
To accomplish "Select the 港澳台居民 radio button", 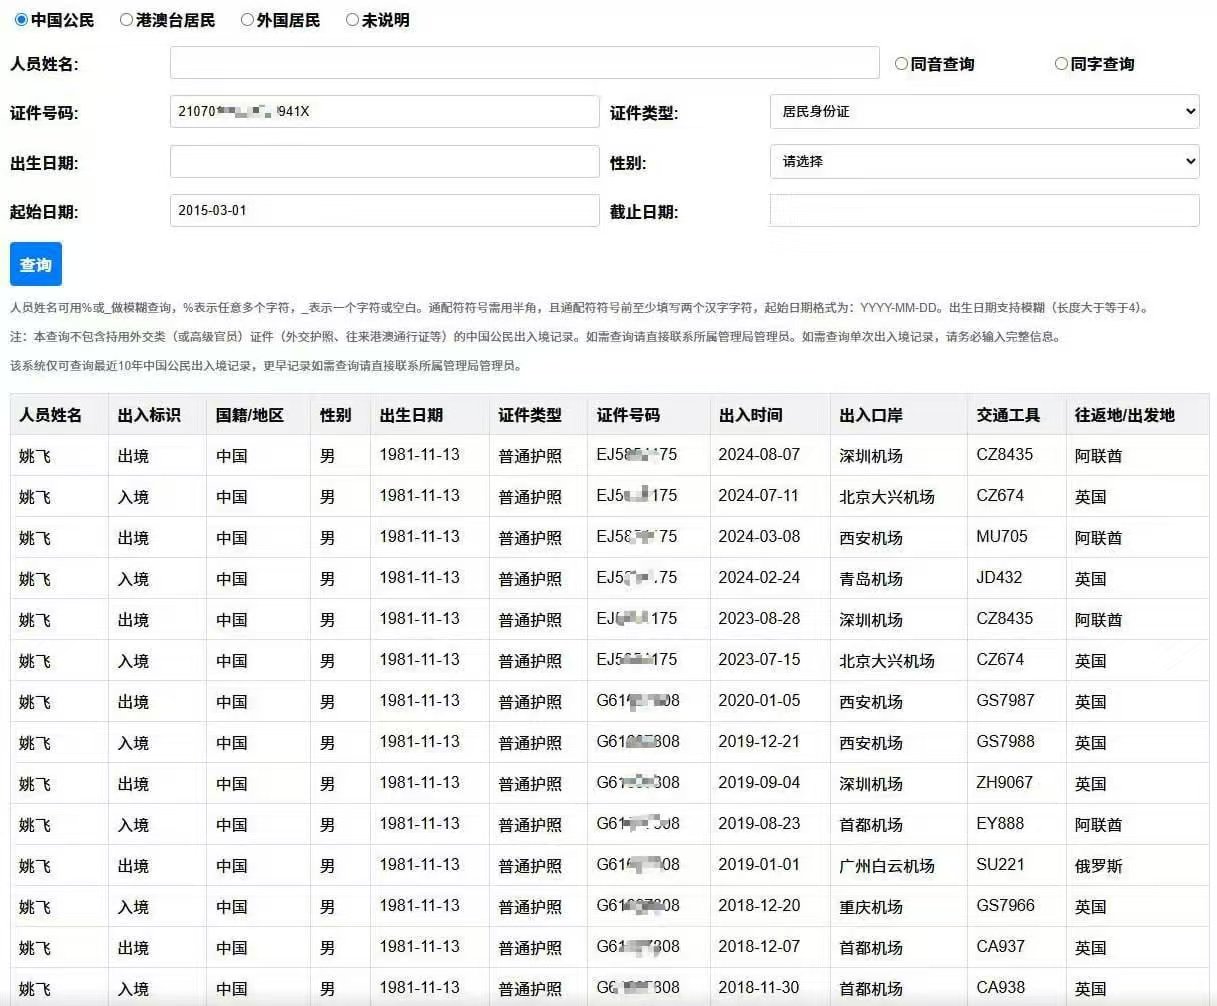I will 126,19.
